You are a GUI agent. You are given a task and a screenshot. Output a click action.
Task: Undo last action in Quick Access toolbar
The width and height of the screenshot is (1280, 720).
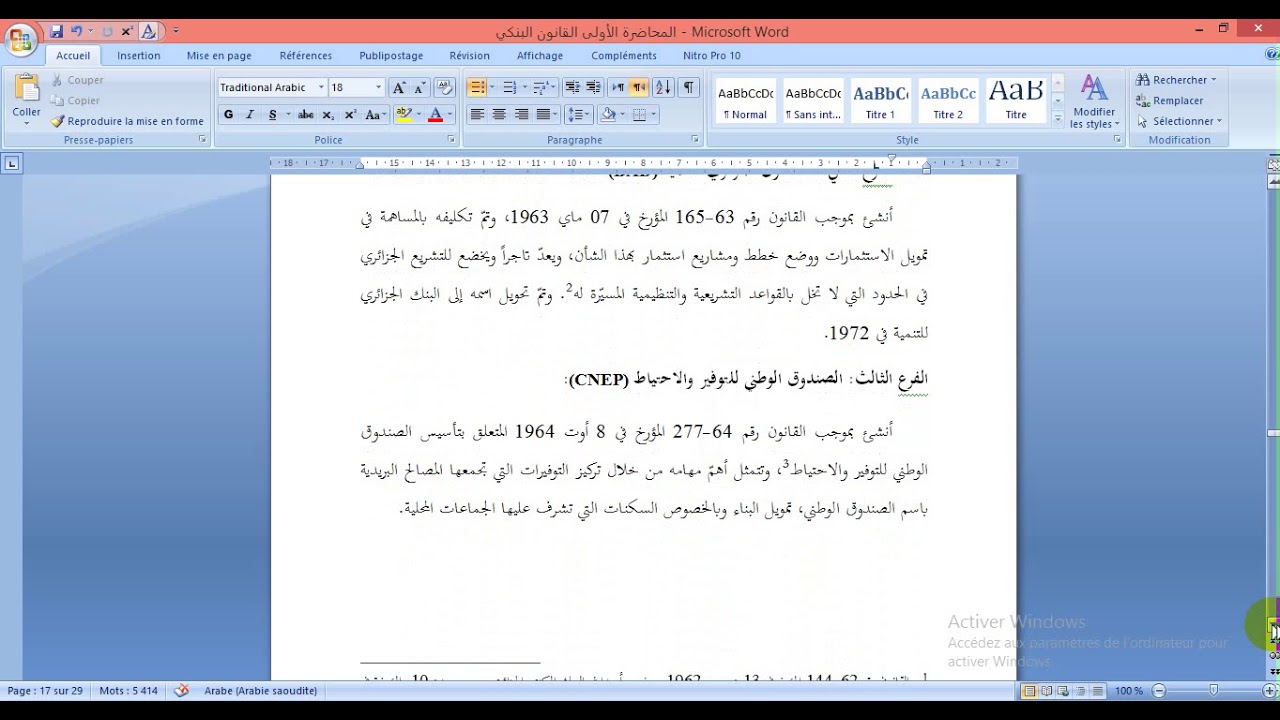pyautogui.click(x=76, y=32)
